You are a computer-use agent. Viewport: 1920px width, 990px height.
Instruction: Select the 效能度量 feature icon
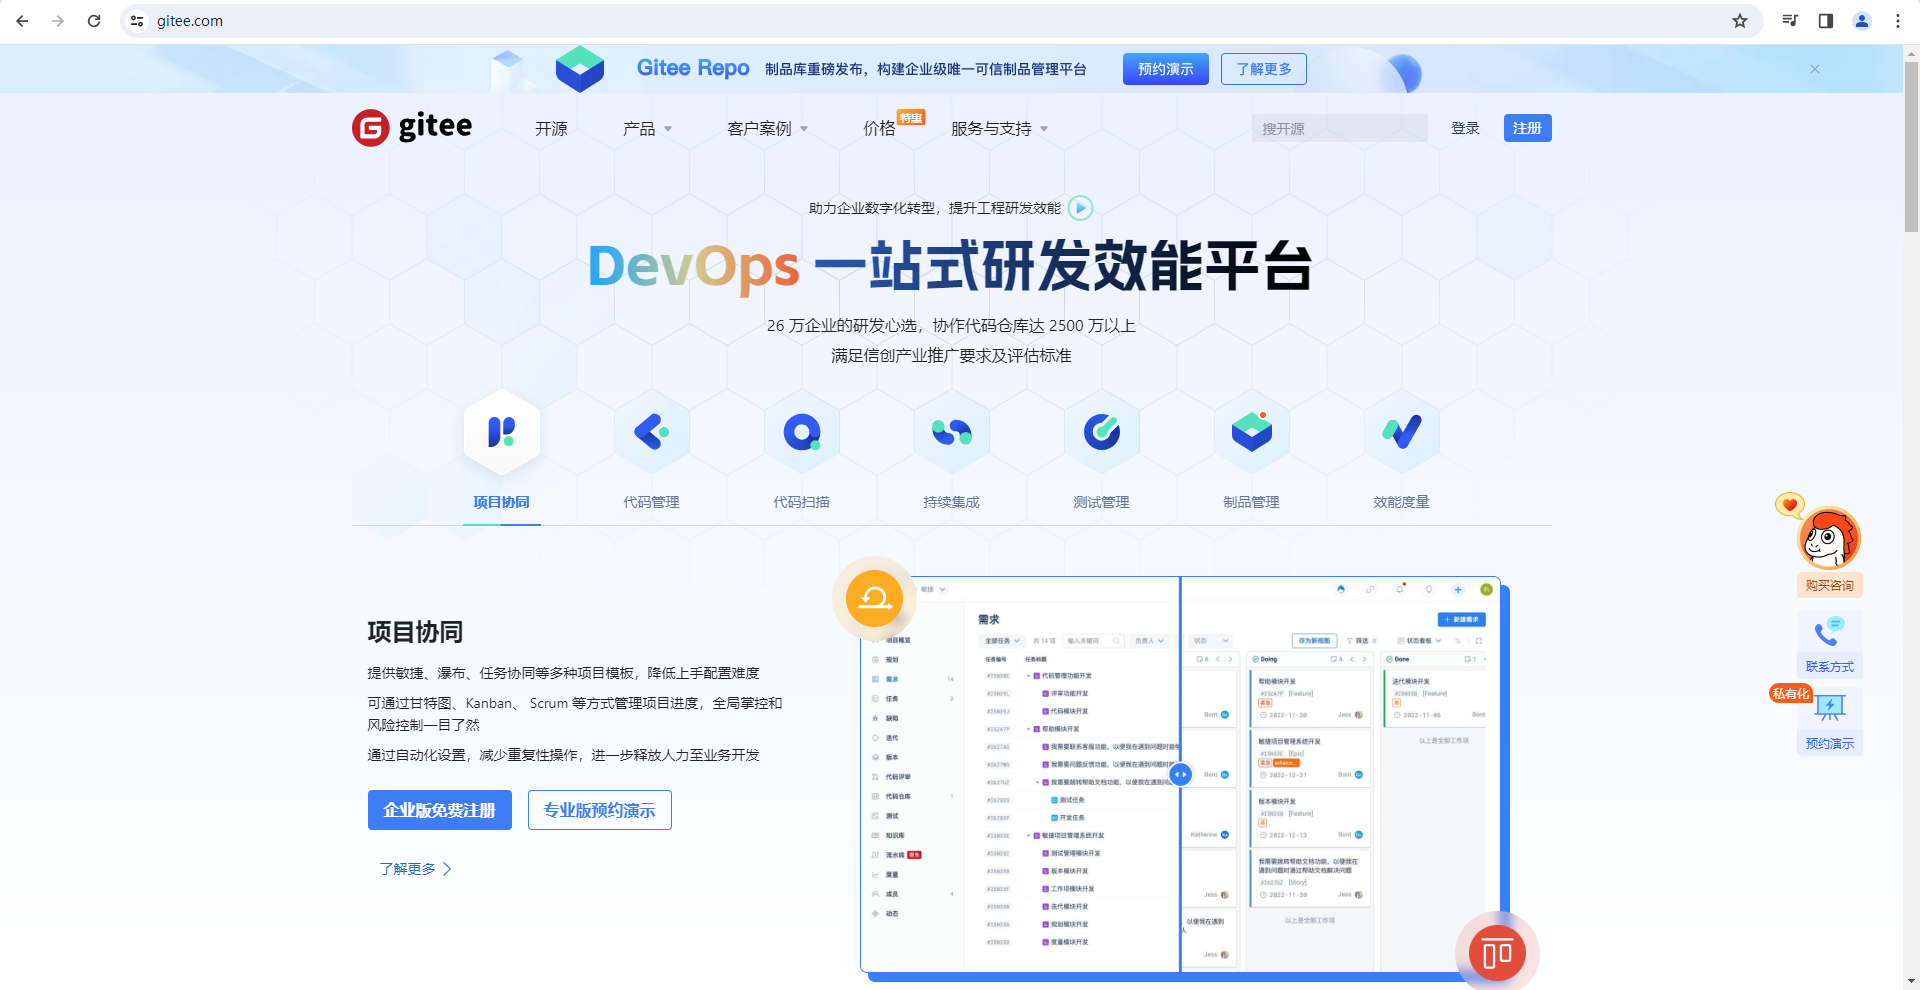(1401, 432)
